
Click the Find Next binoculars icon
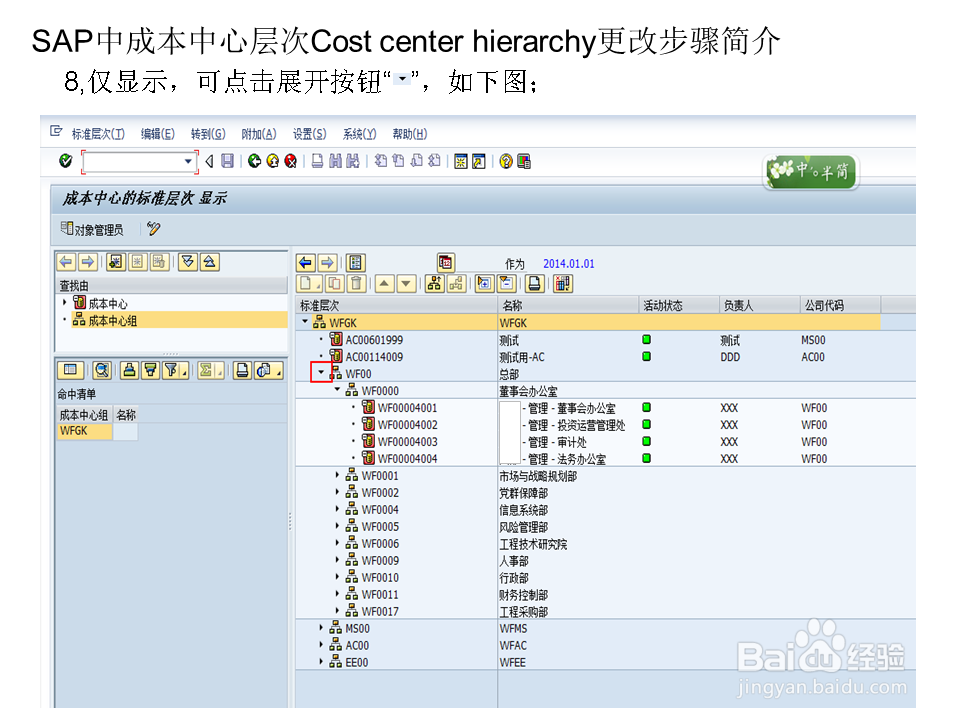[353, 161]
